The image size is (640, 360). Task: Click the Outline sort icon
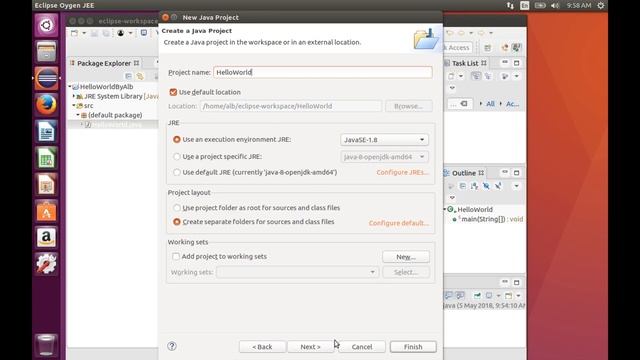[x=474, y=186]
